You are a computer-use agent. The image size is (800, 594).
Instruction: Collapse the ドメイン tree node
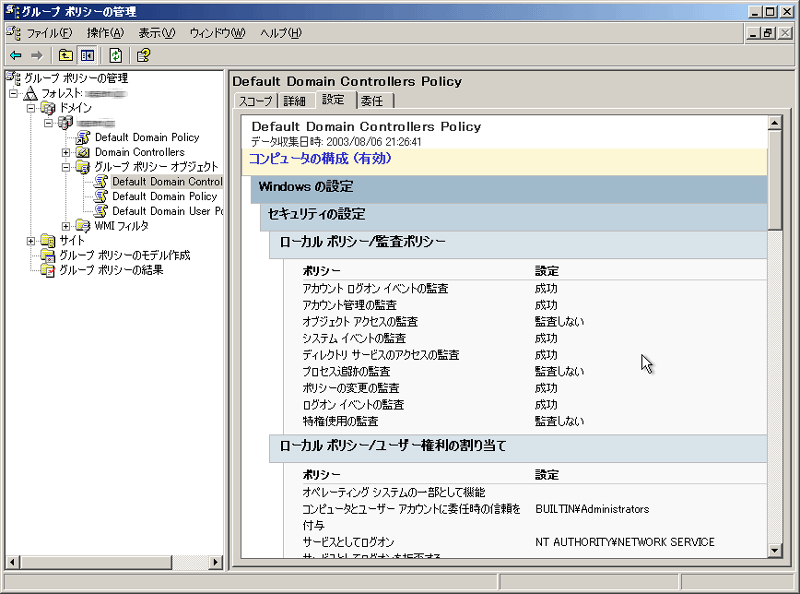(x=31, y=108)
